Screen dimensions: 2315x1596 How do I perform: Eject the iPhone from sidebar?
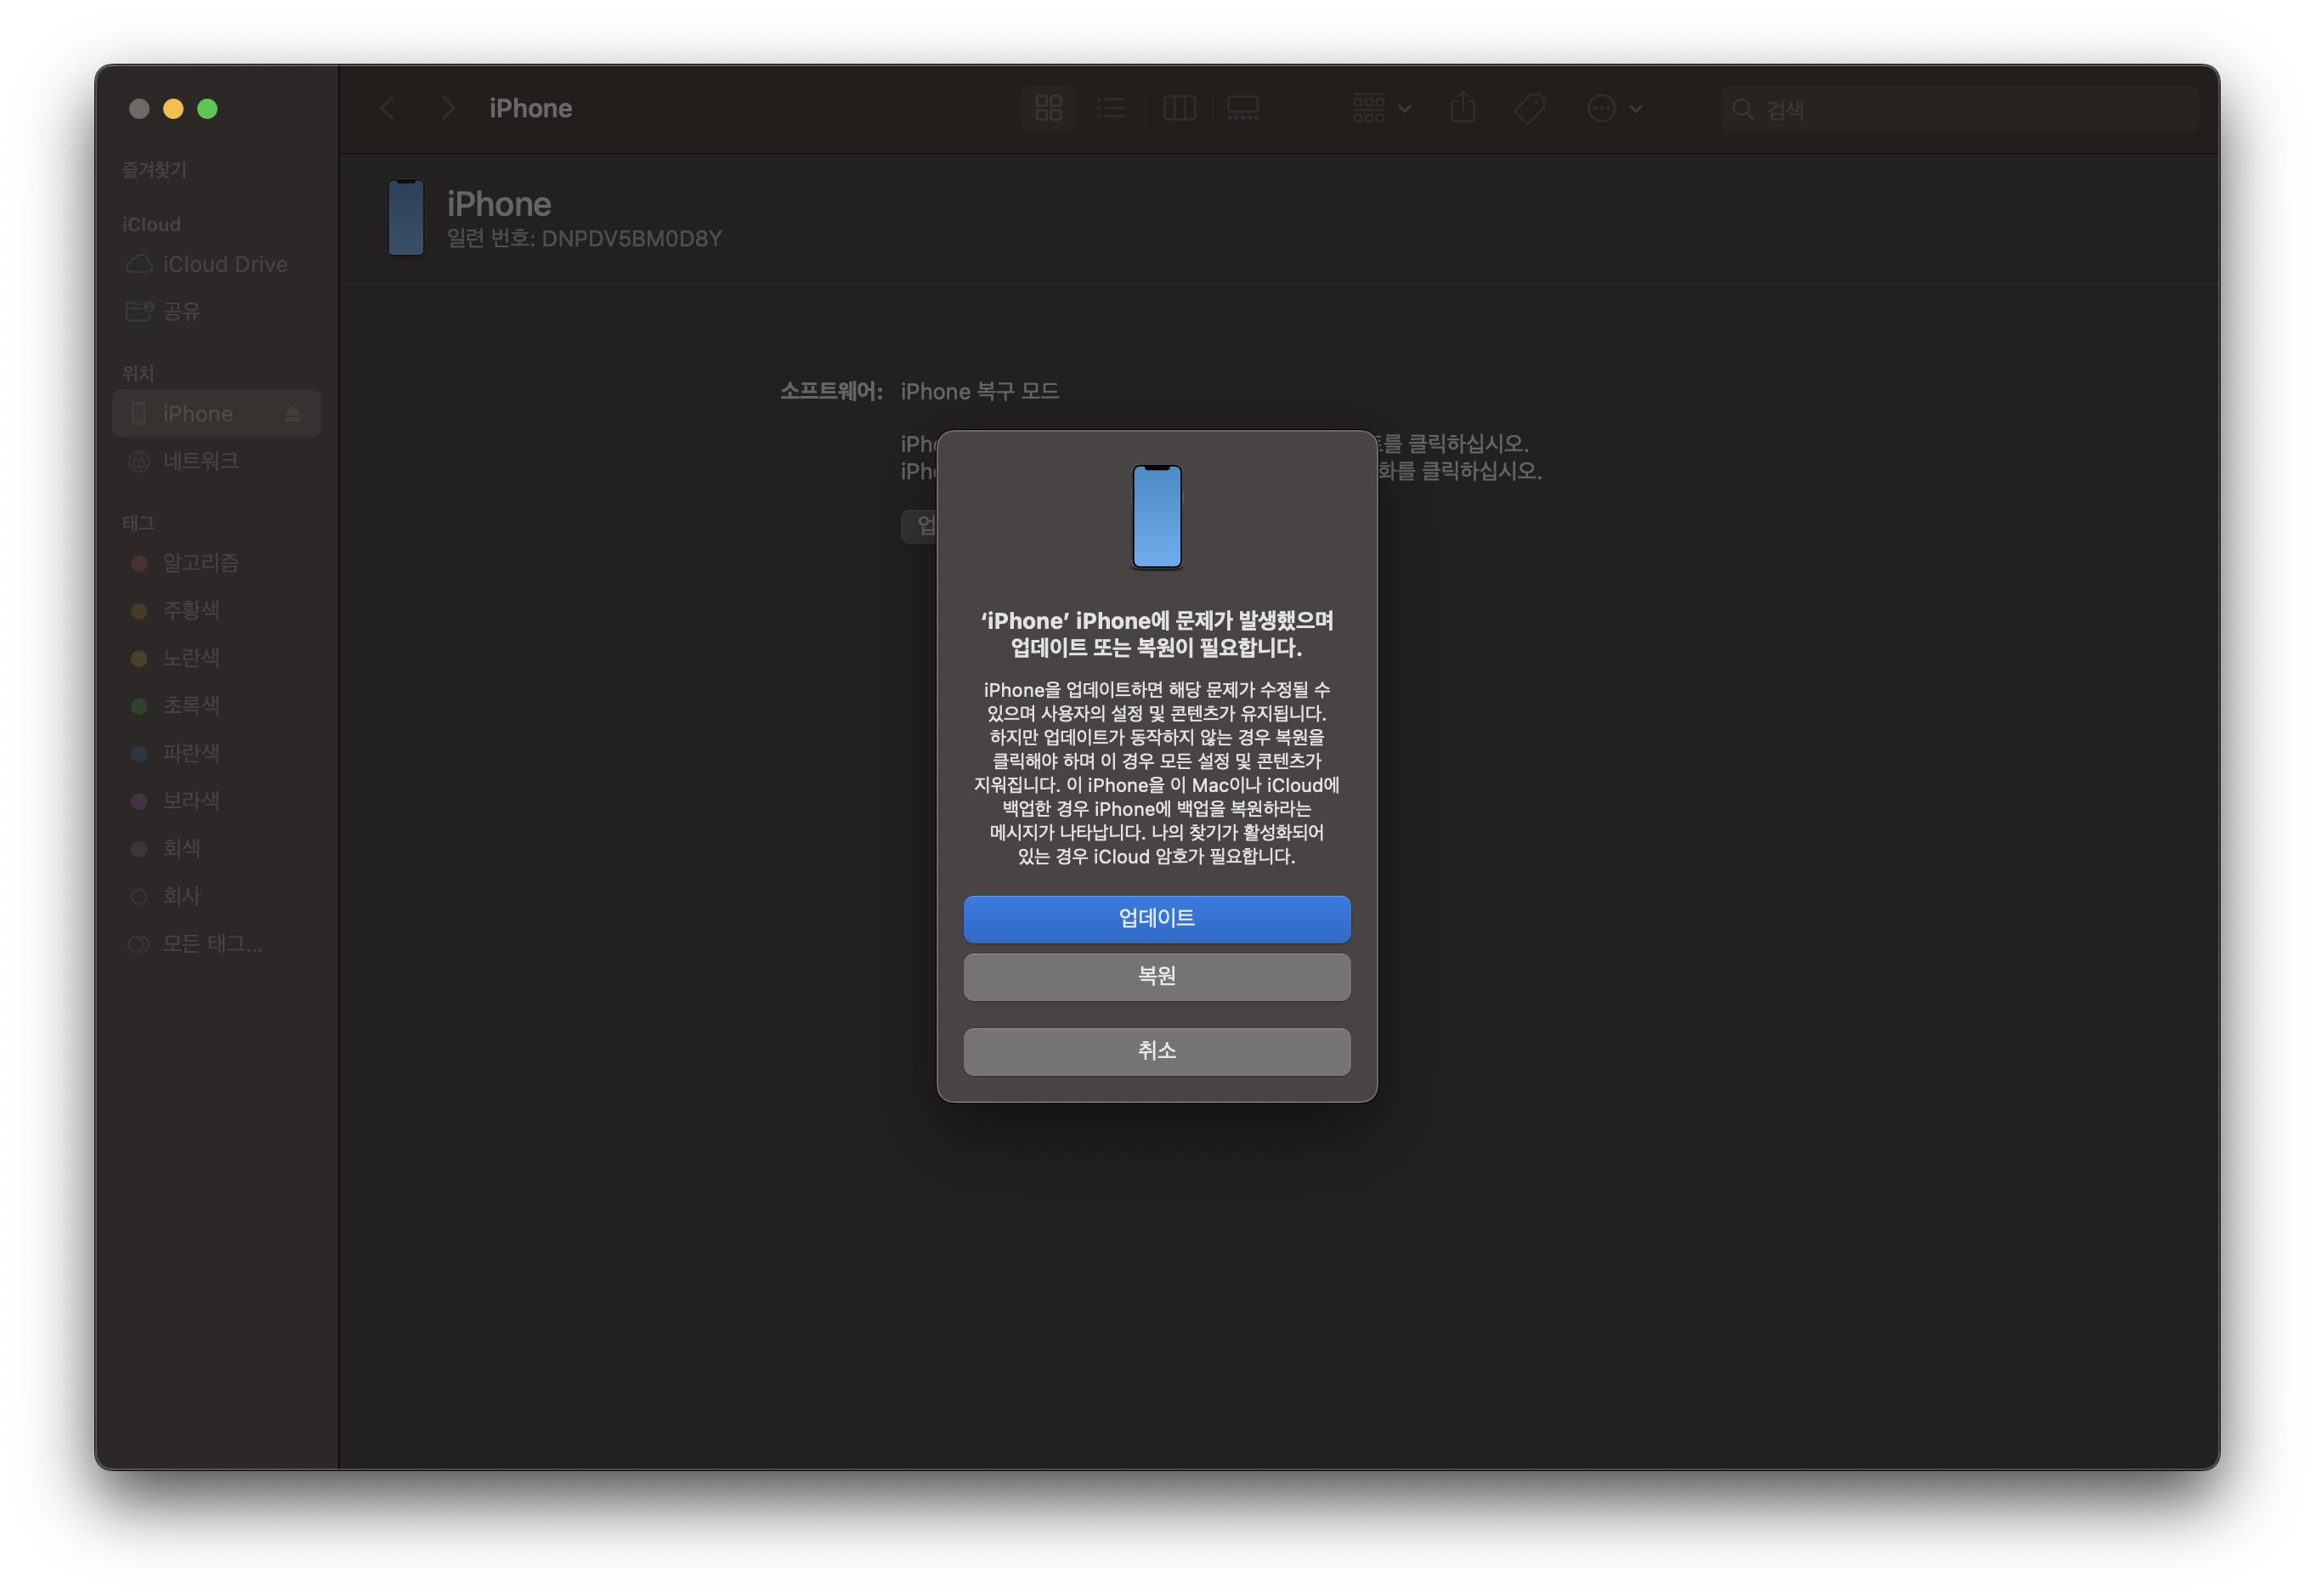coord(293,414)
